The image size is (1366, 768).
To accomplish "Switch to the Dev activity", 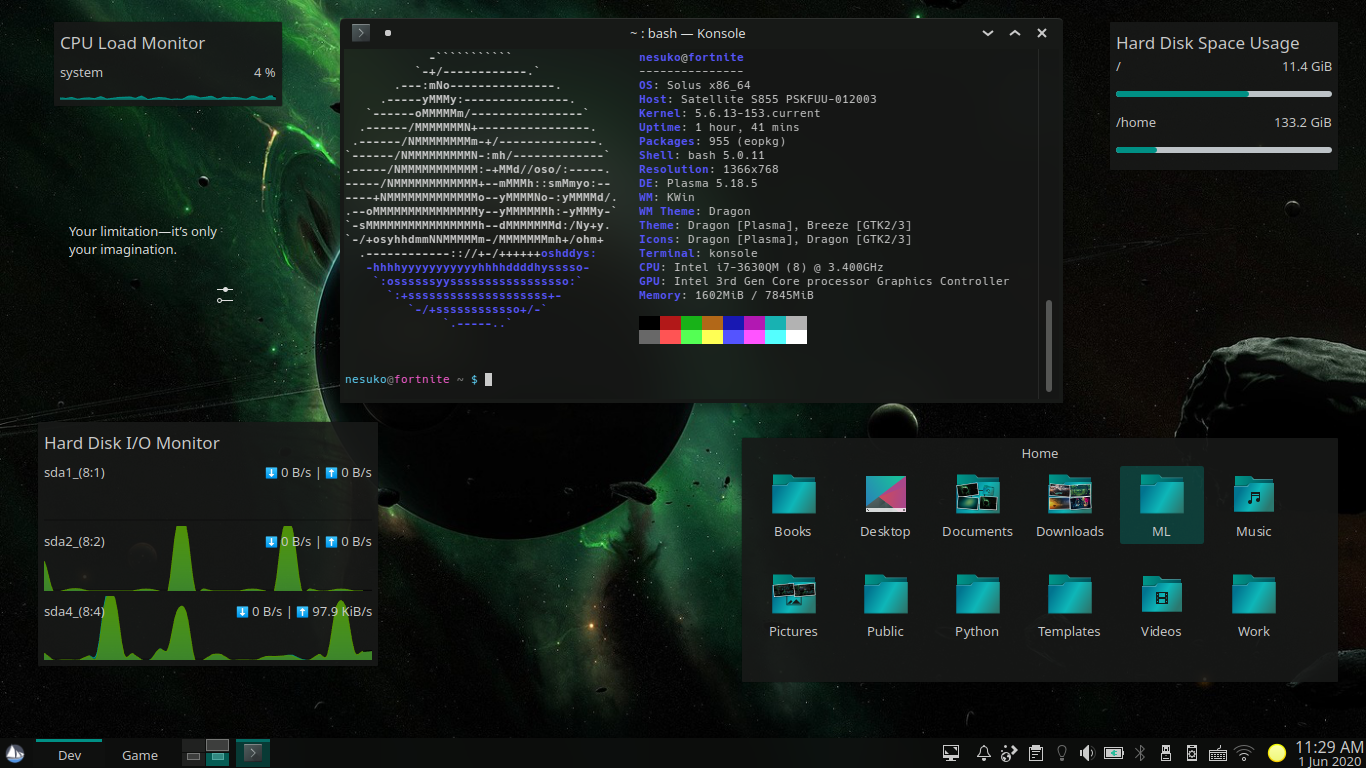I will pos(69,754).
